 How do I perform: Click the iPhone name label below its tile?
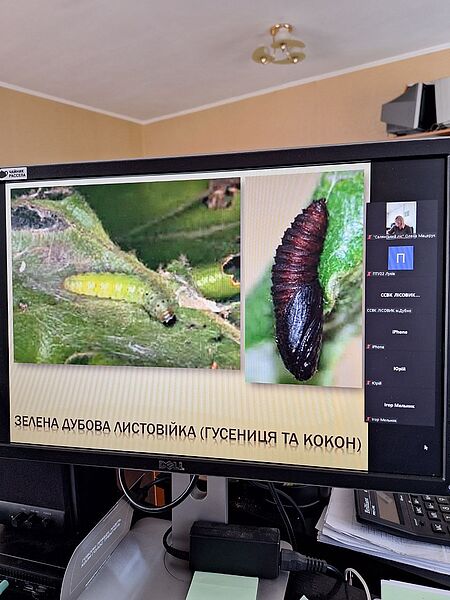point(378,347)
